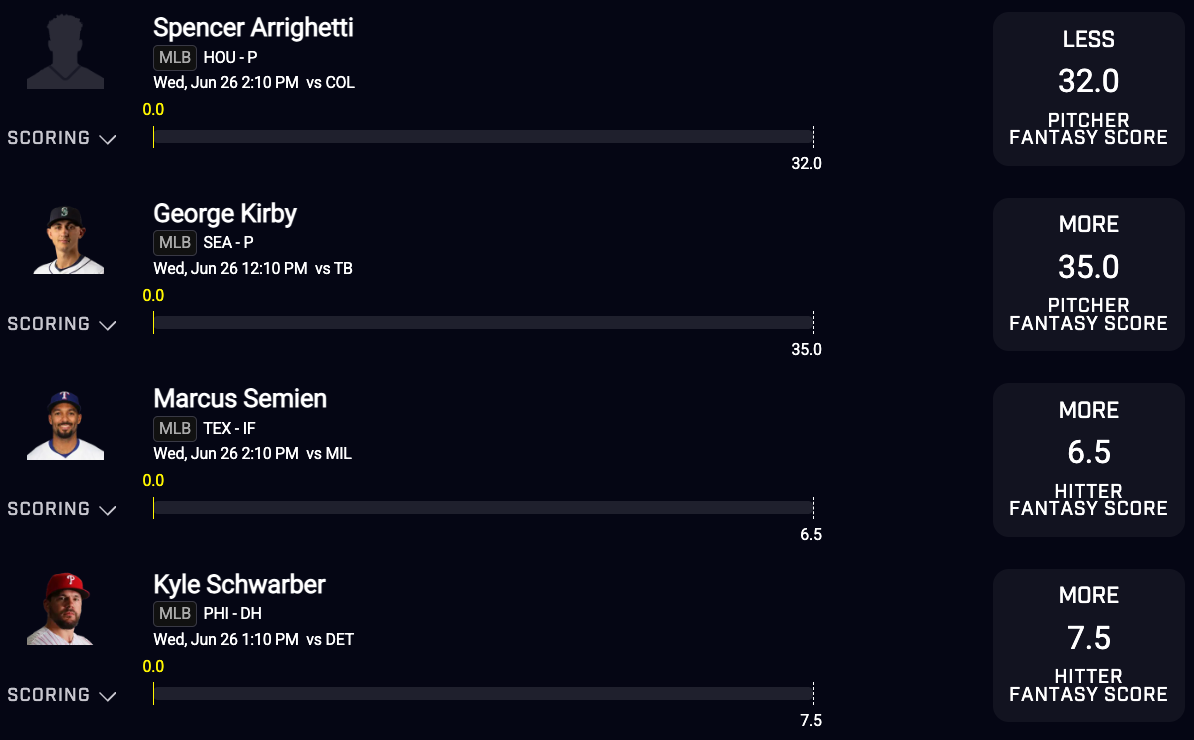Screen dimensions: 1194x740
Task: Click the MLB badge under Spencer Arrighetti
Action: click(174, 57)
